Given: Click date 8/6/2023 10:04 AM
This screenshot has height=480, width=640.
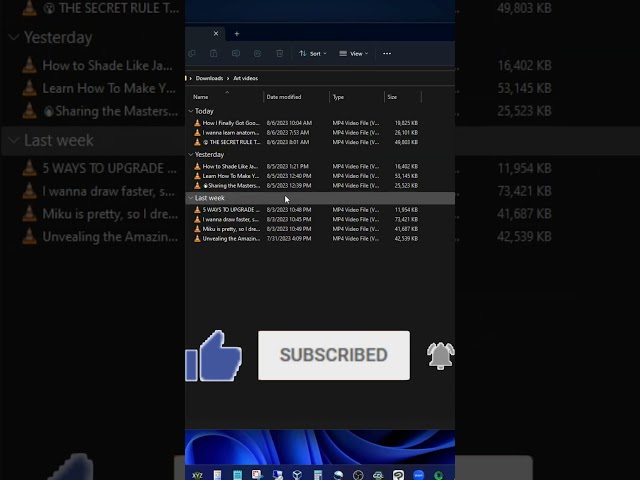Looking at the screenshot, I should coord(289,123).
